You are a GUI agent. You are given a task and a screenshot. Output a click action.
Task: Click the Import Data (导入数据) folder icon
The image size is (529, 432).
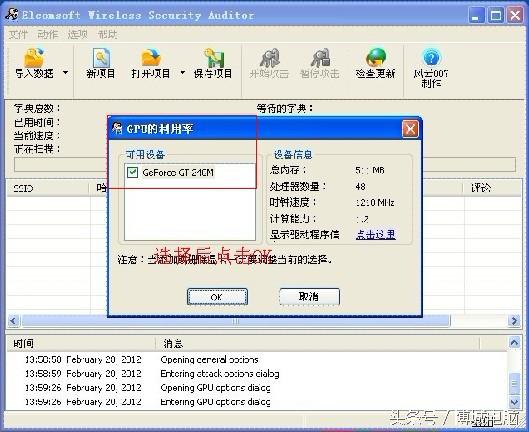click(34, 57)
